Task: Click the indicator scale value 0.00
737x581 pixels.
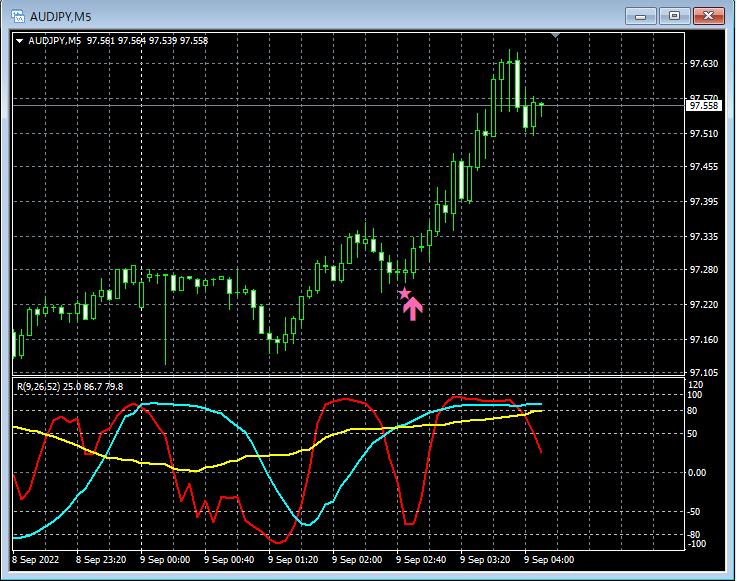Action: click(x=697, y=473)
